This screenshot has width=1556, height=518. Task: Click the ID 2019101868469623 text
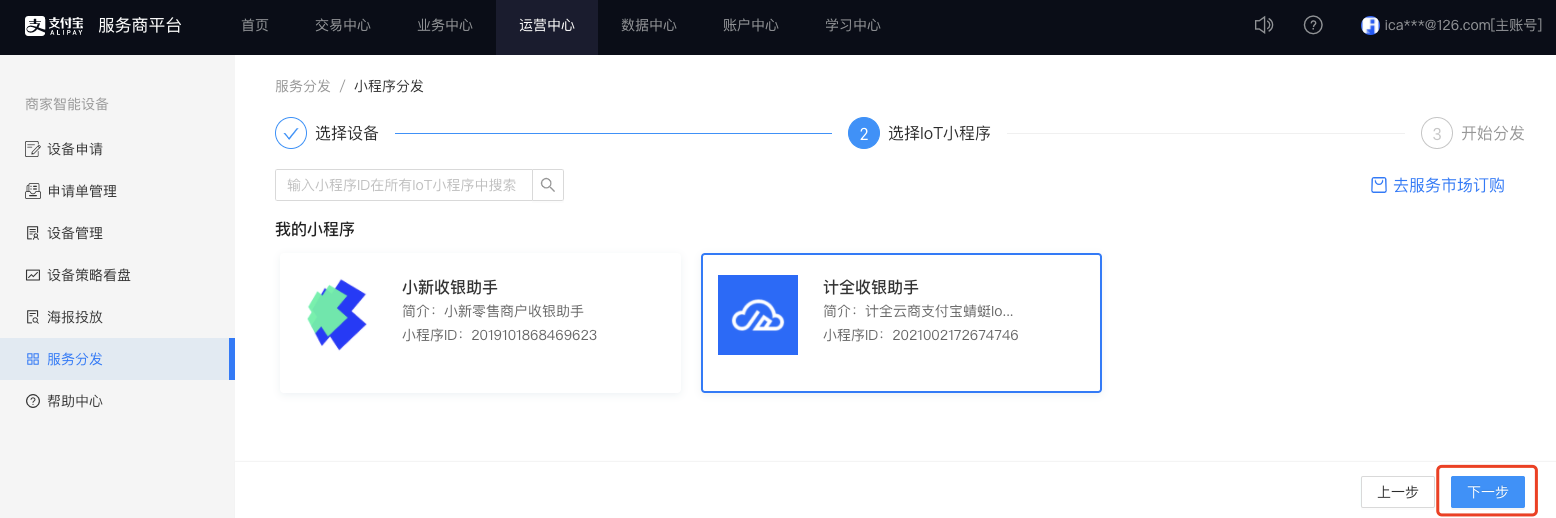(x=534, y=335)
